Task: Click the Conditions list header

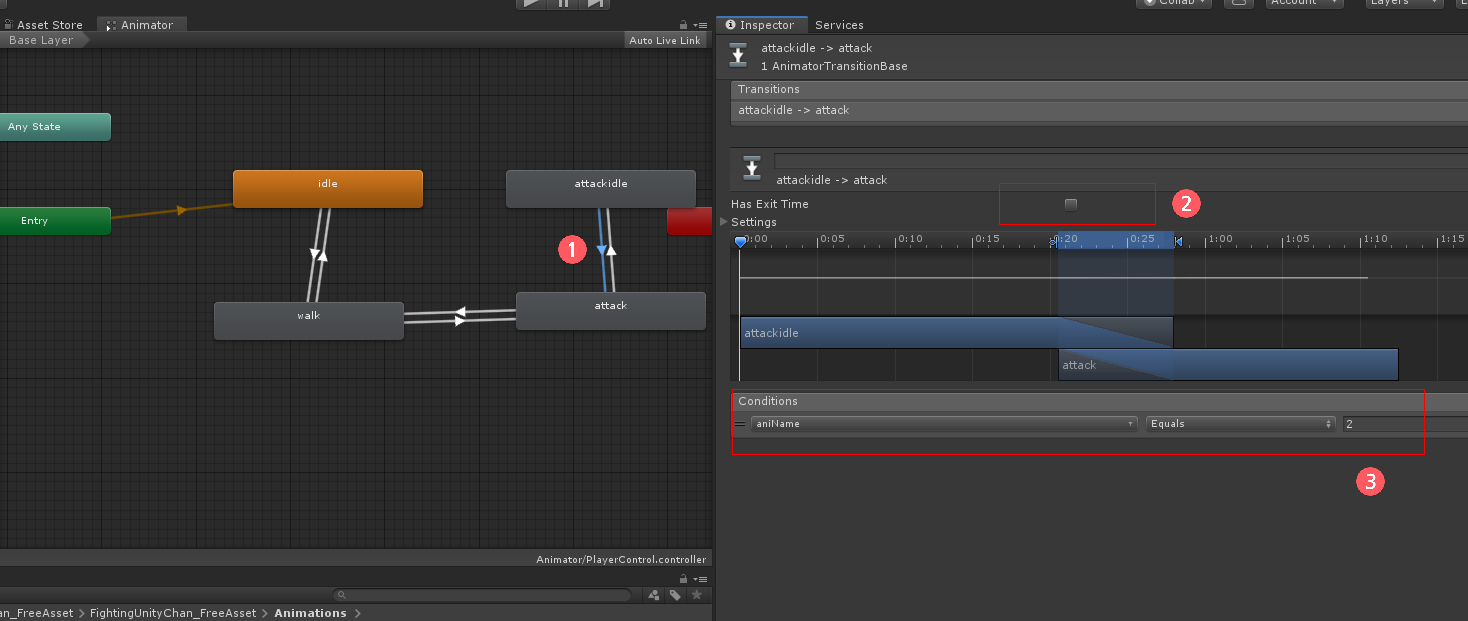Action: coord(1099,401)
